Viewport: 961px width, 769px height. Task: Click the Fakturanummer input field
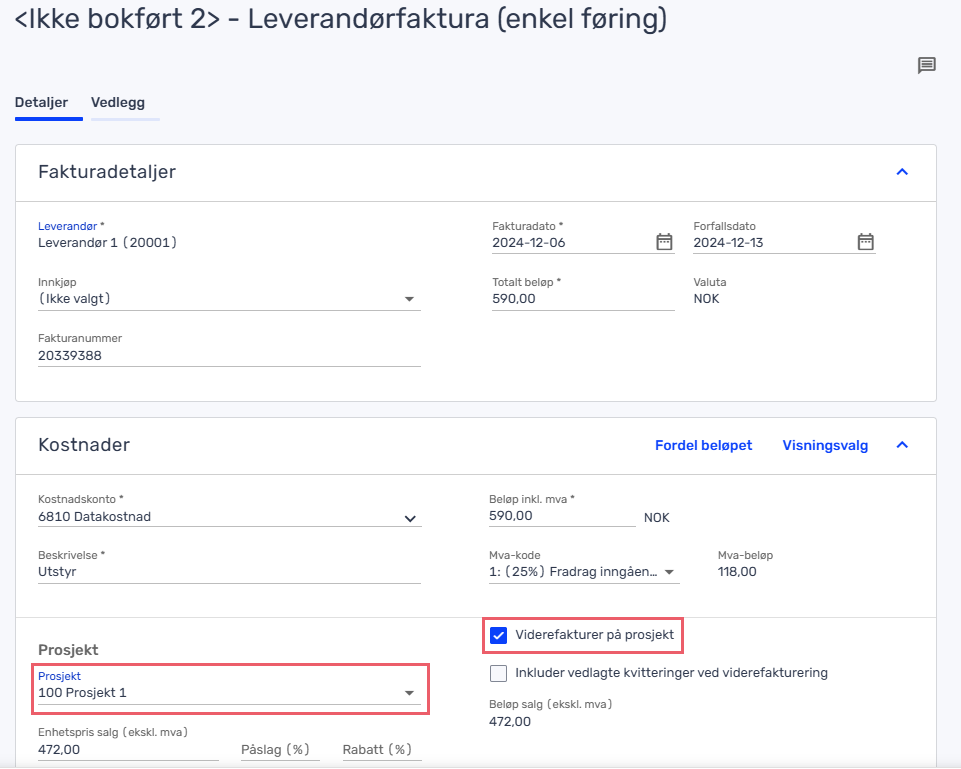click(229, 356)
